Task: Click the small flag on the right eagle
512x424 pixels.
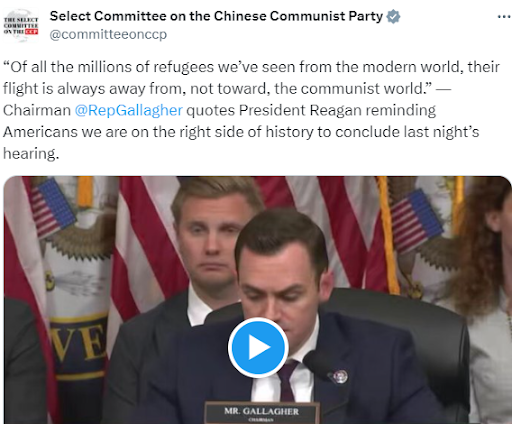Action: pyautogui.click(x=416, y=220)
